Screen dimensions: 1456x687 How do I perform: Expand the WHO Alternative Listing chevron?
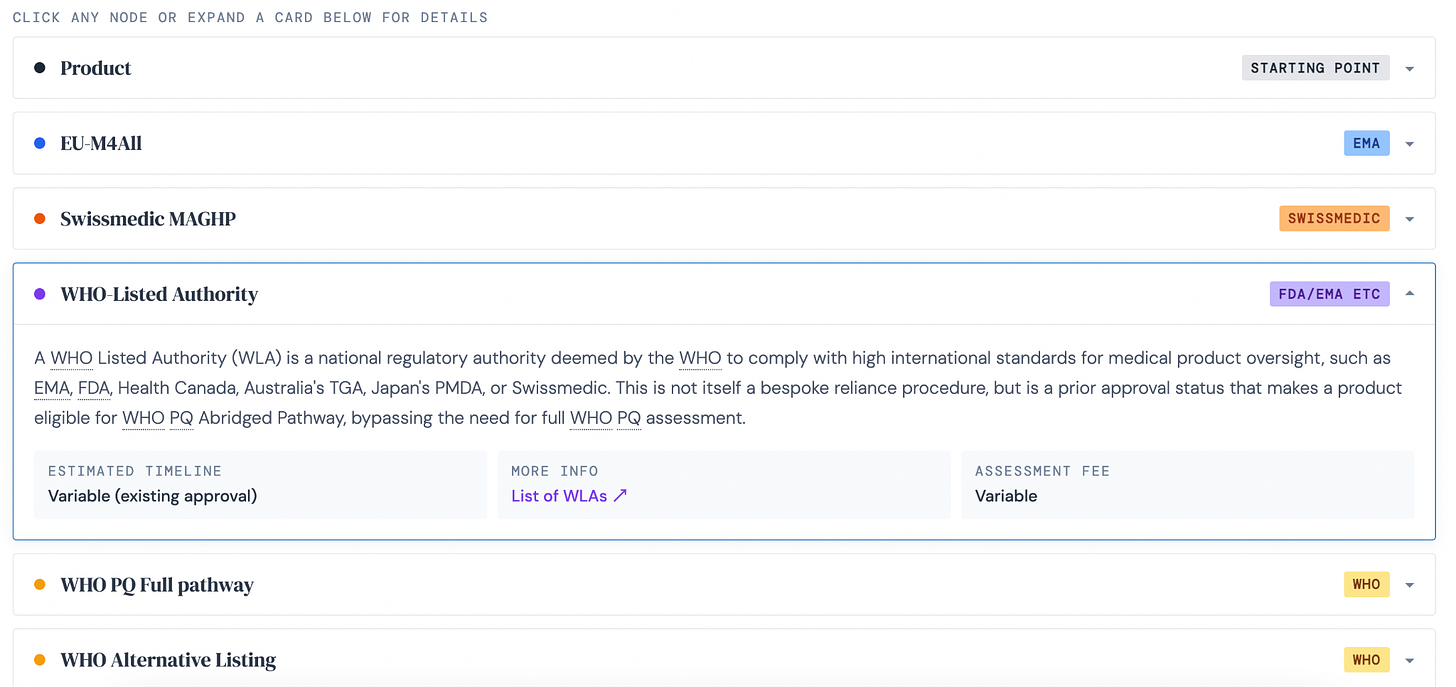[x=1409, y=660]
